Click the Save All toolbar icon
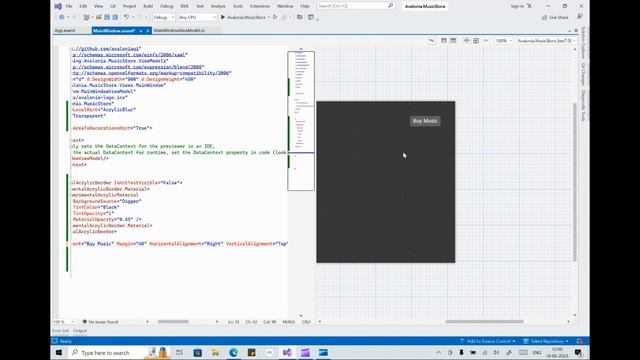This screenshot has height=360, width=640. [x=115, y=17]
